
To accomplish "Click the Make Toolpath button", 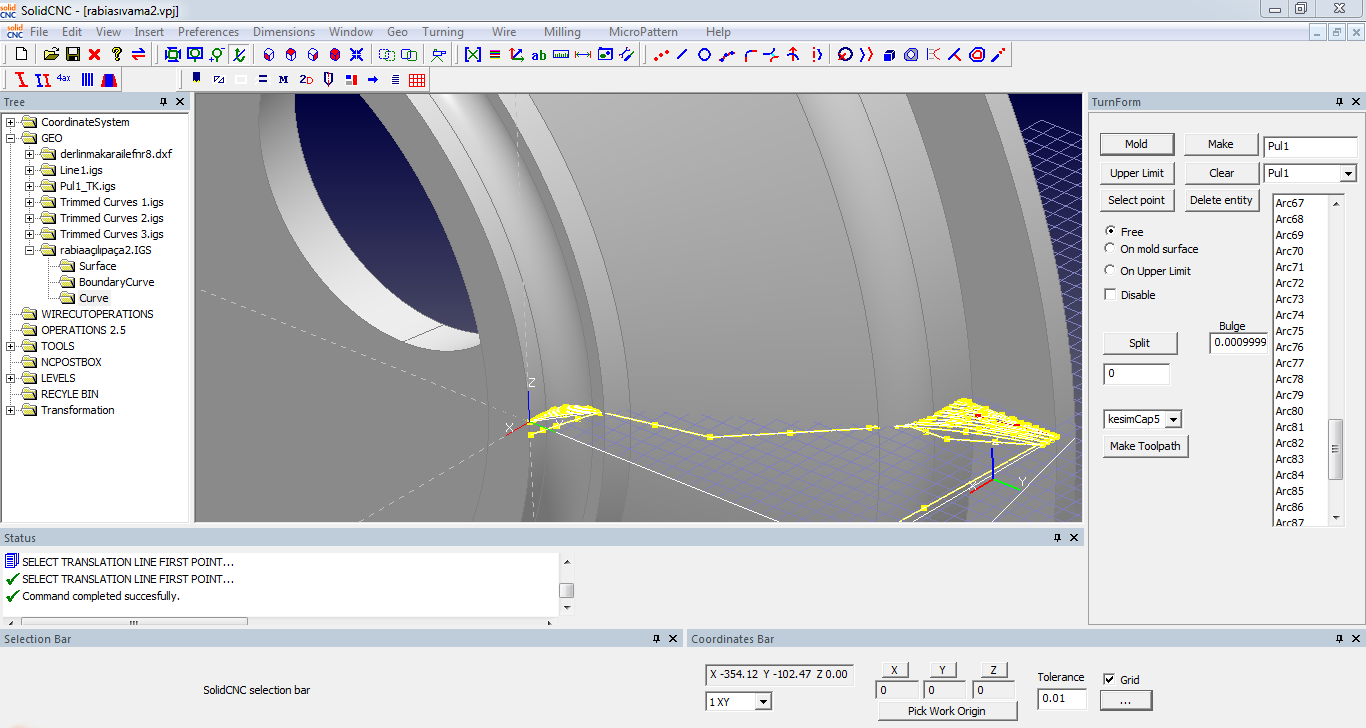I will [x=1145, y=446].
